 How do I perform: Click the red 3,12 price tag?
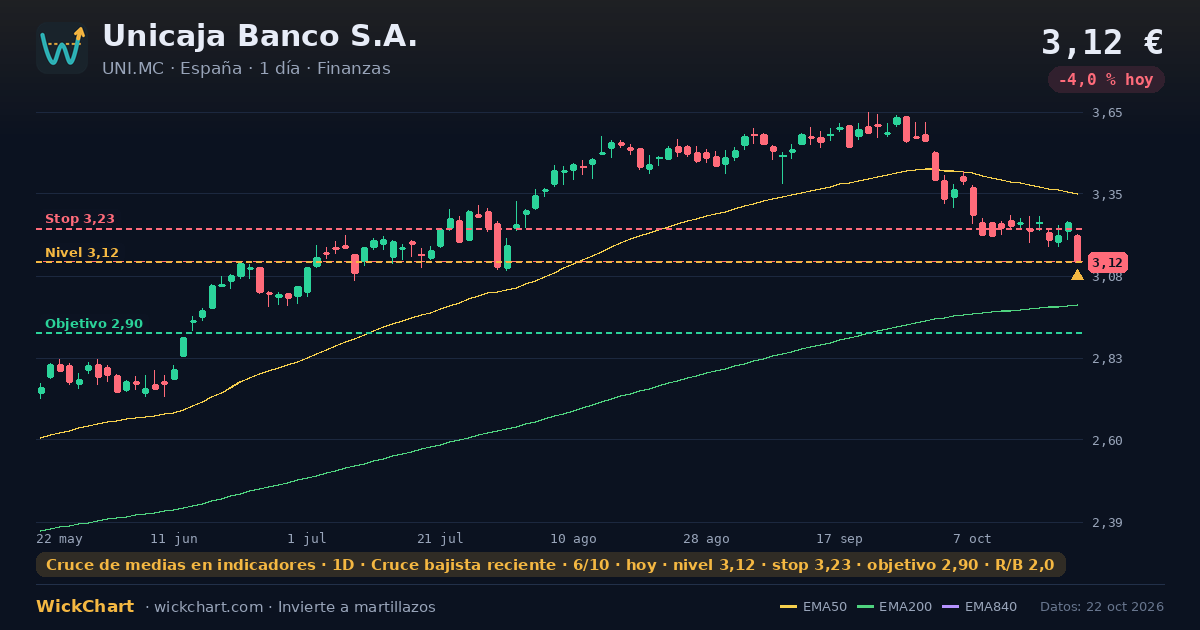(1108, 262)
